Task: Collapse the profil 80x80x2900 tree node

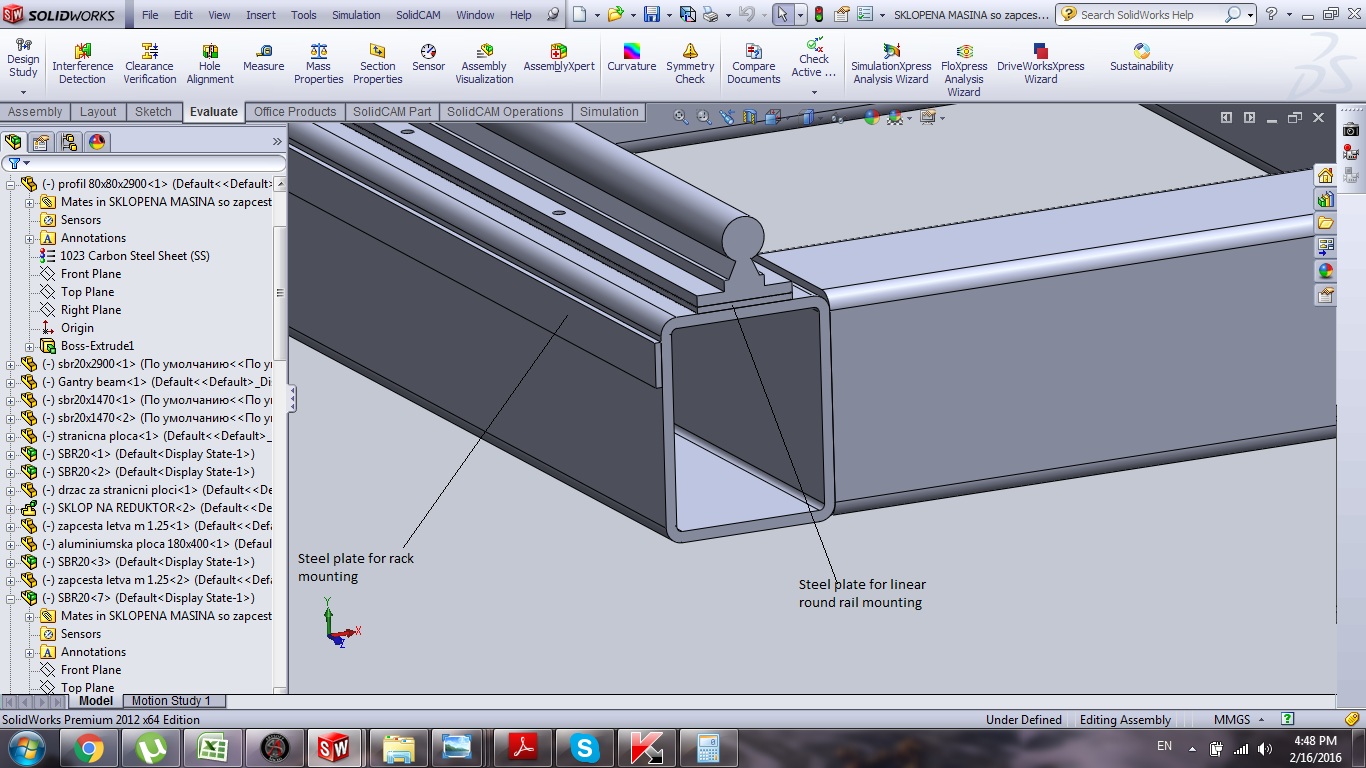Action: click(11, 184)
